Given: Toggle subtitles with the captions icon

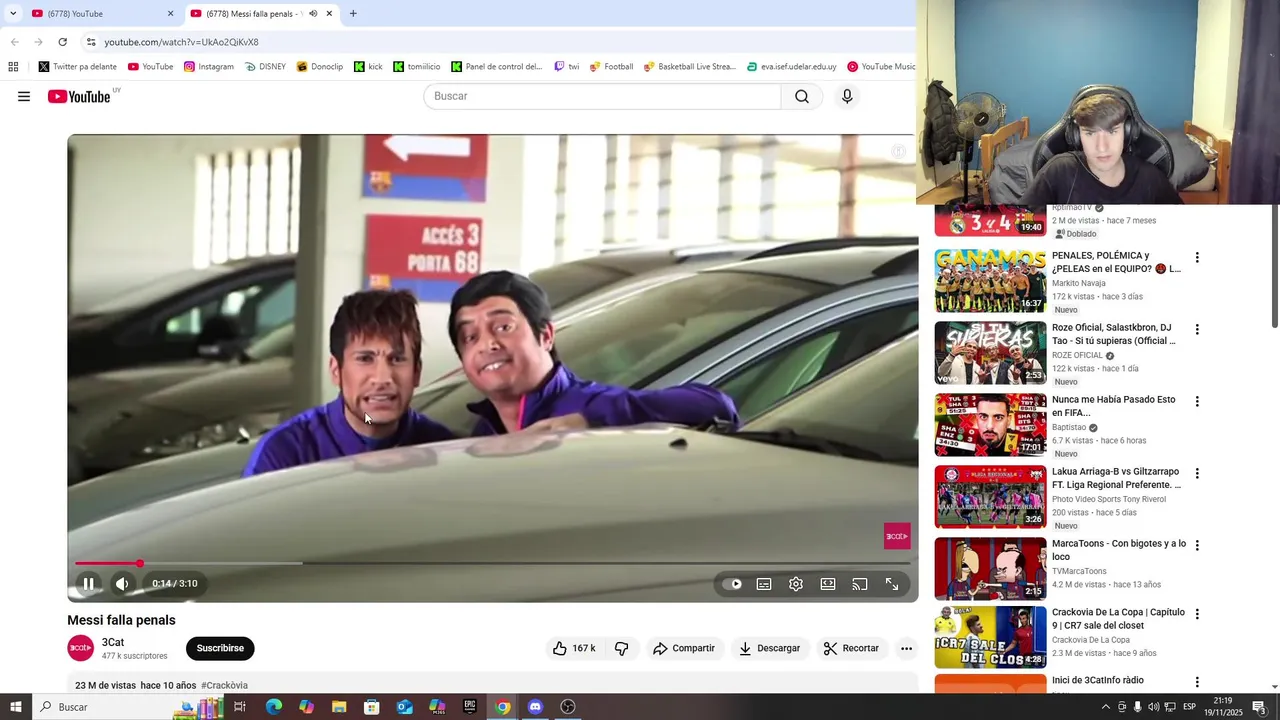Looking at the screenshot, I should pyautogui.click(x=764, y=584).
